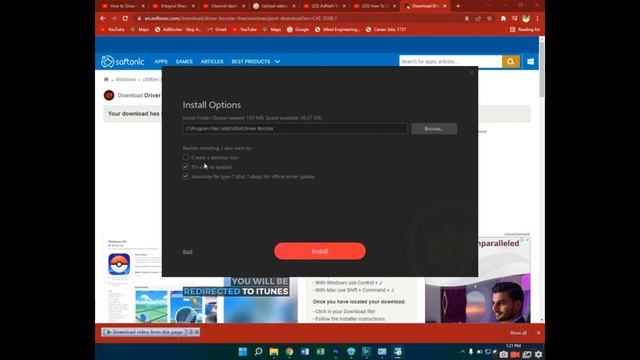Click the Softonic logo

[122, 61]
